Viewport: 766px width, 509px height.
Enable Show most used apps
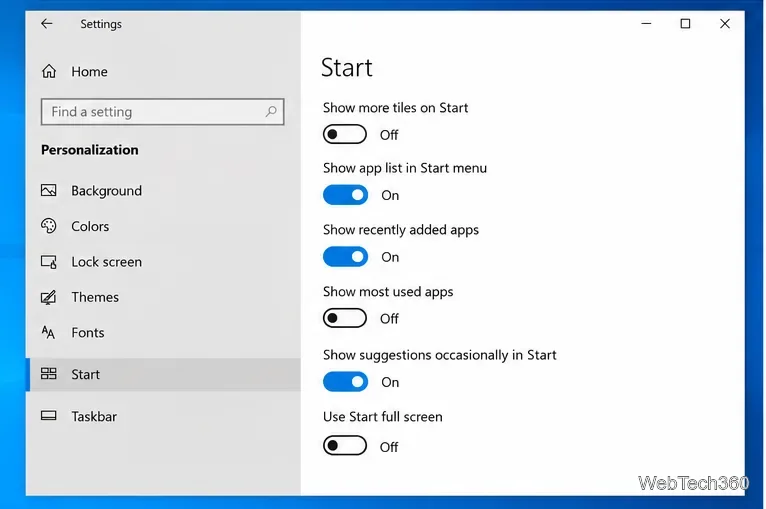point(345,318)
